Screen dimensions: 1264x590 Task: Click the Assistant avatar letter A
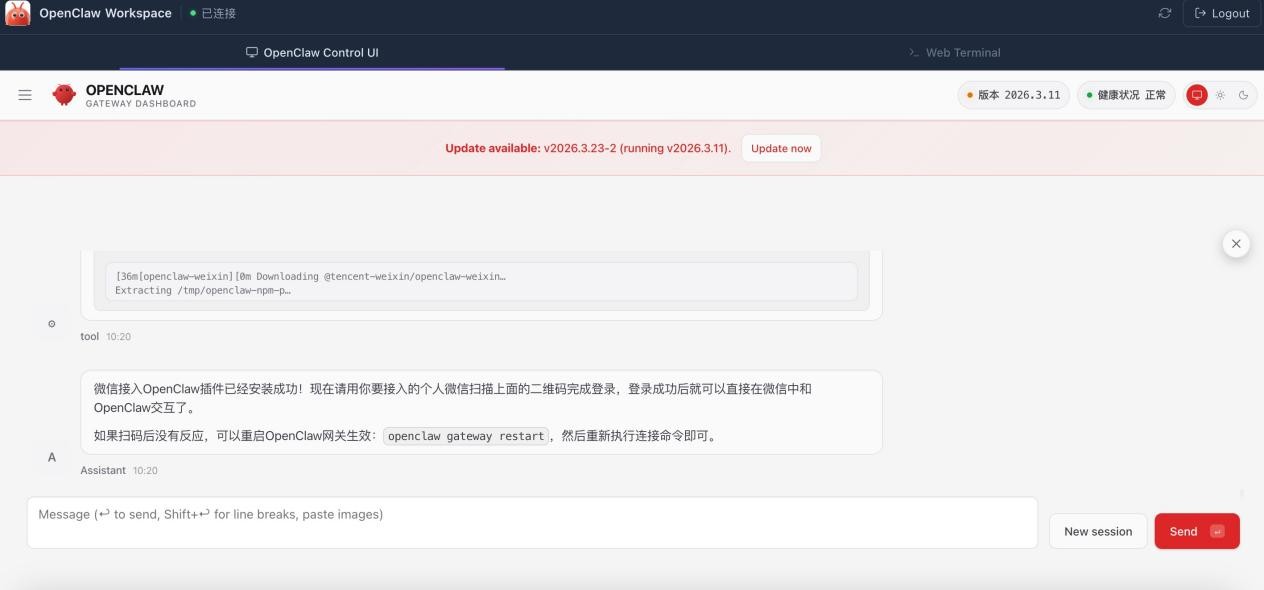[52, 457]
